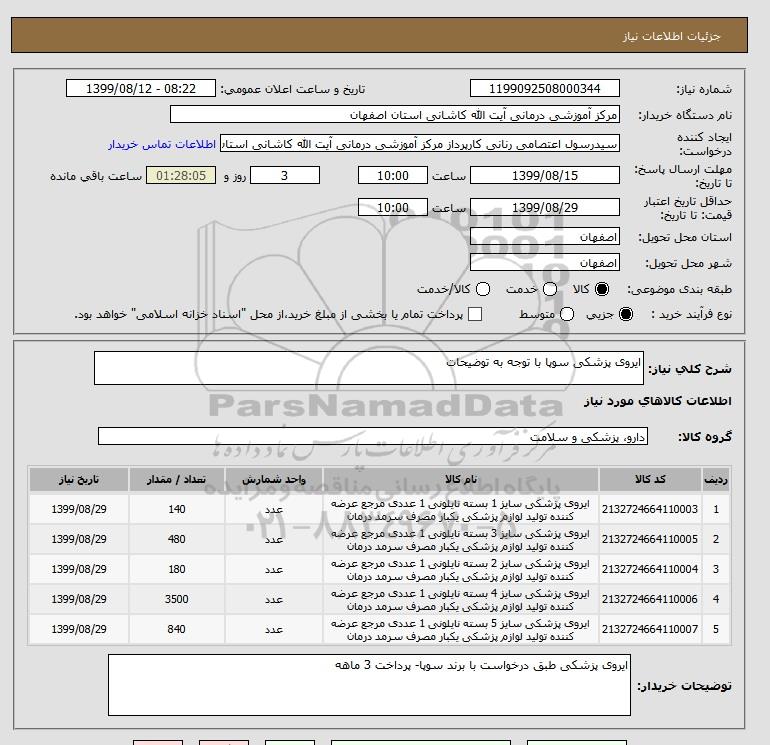Image resolution: width=770 pixels, height=745 pixels.
Task: Click quantity cell 180
Action: 177,569
